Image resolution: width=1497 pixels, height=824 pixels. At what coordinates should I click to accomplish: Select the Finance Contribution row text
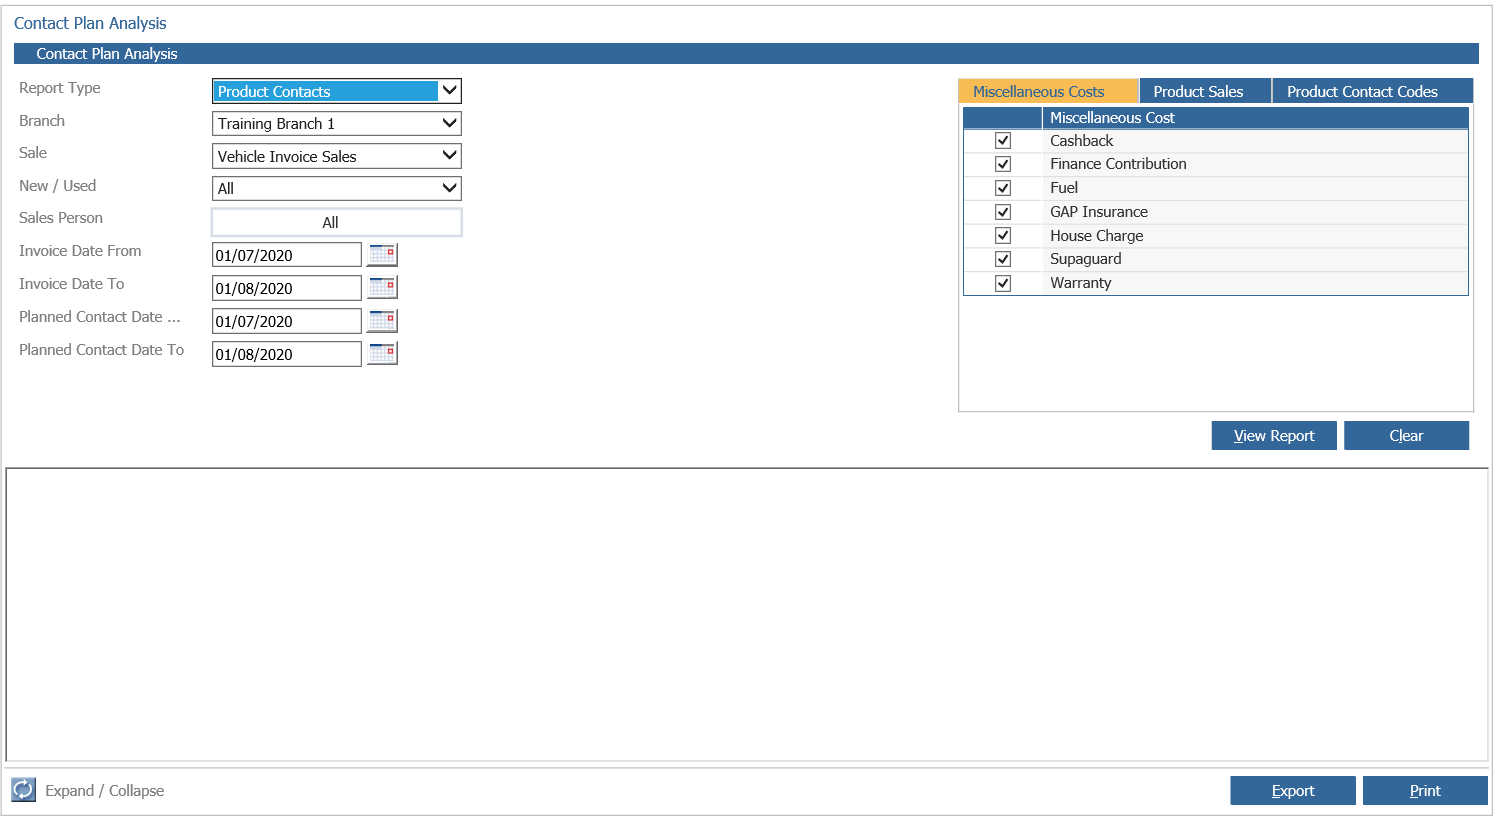pyautogui.click(x=1118, y=164)
